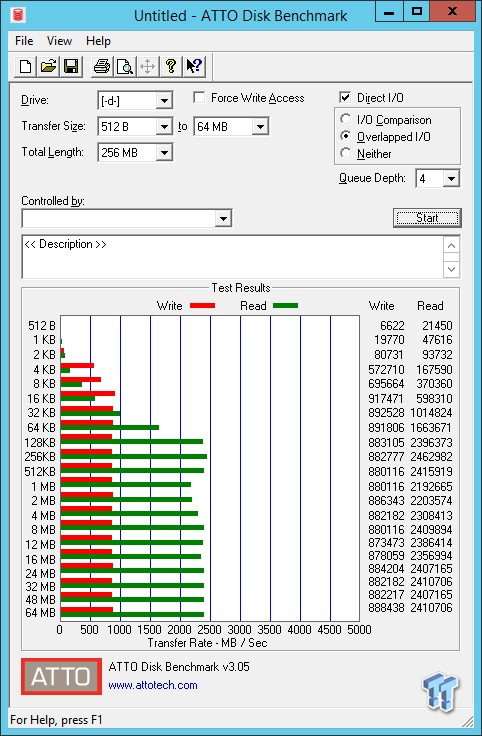The width and height of the screenshot is (482, 736).
Task: Open the Controlled by dropdown
Action: [223, 219]
